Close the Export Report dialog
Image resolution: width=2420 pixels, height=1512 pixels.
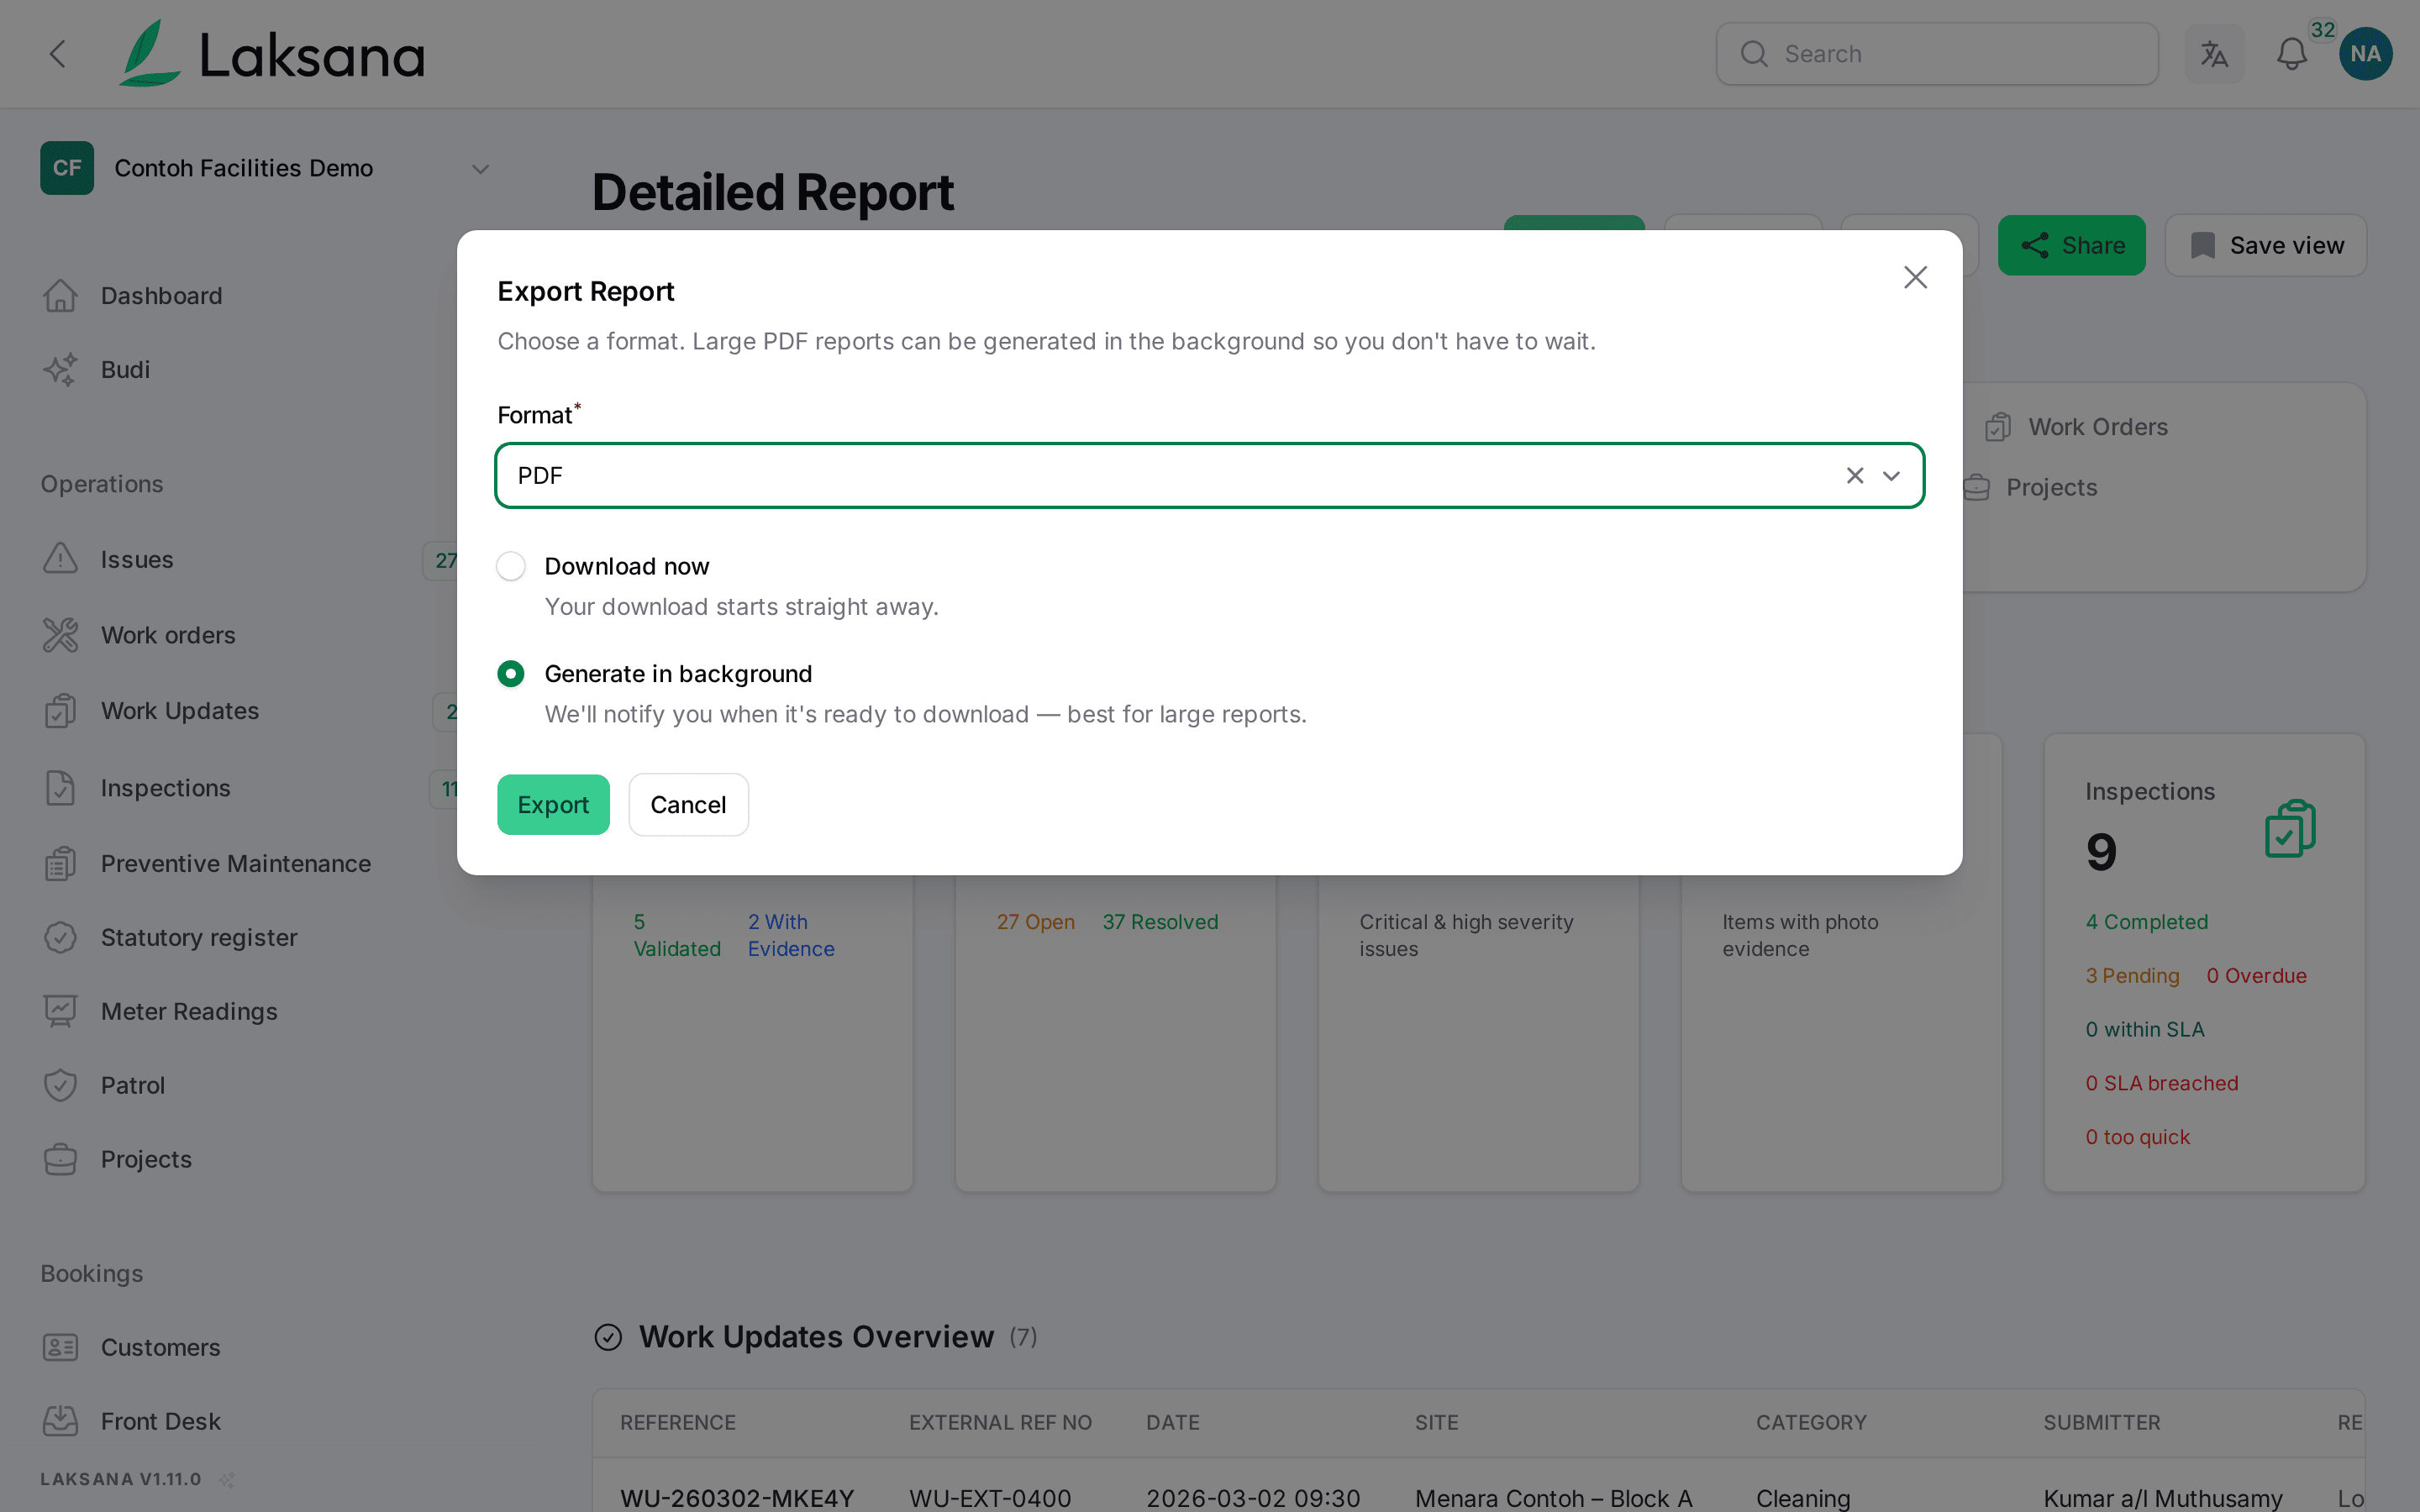coord(1915,277)
